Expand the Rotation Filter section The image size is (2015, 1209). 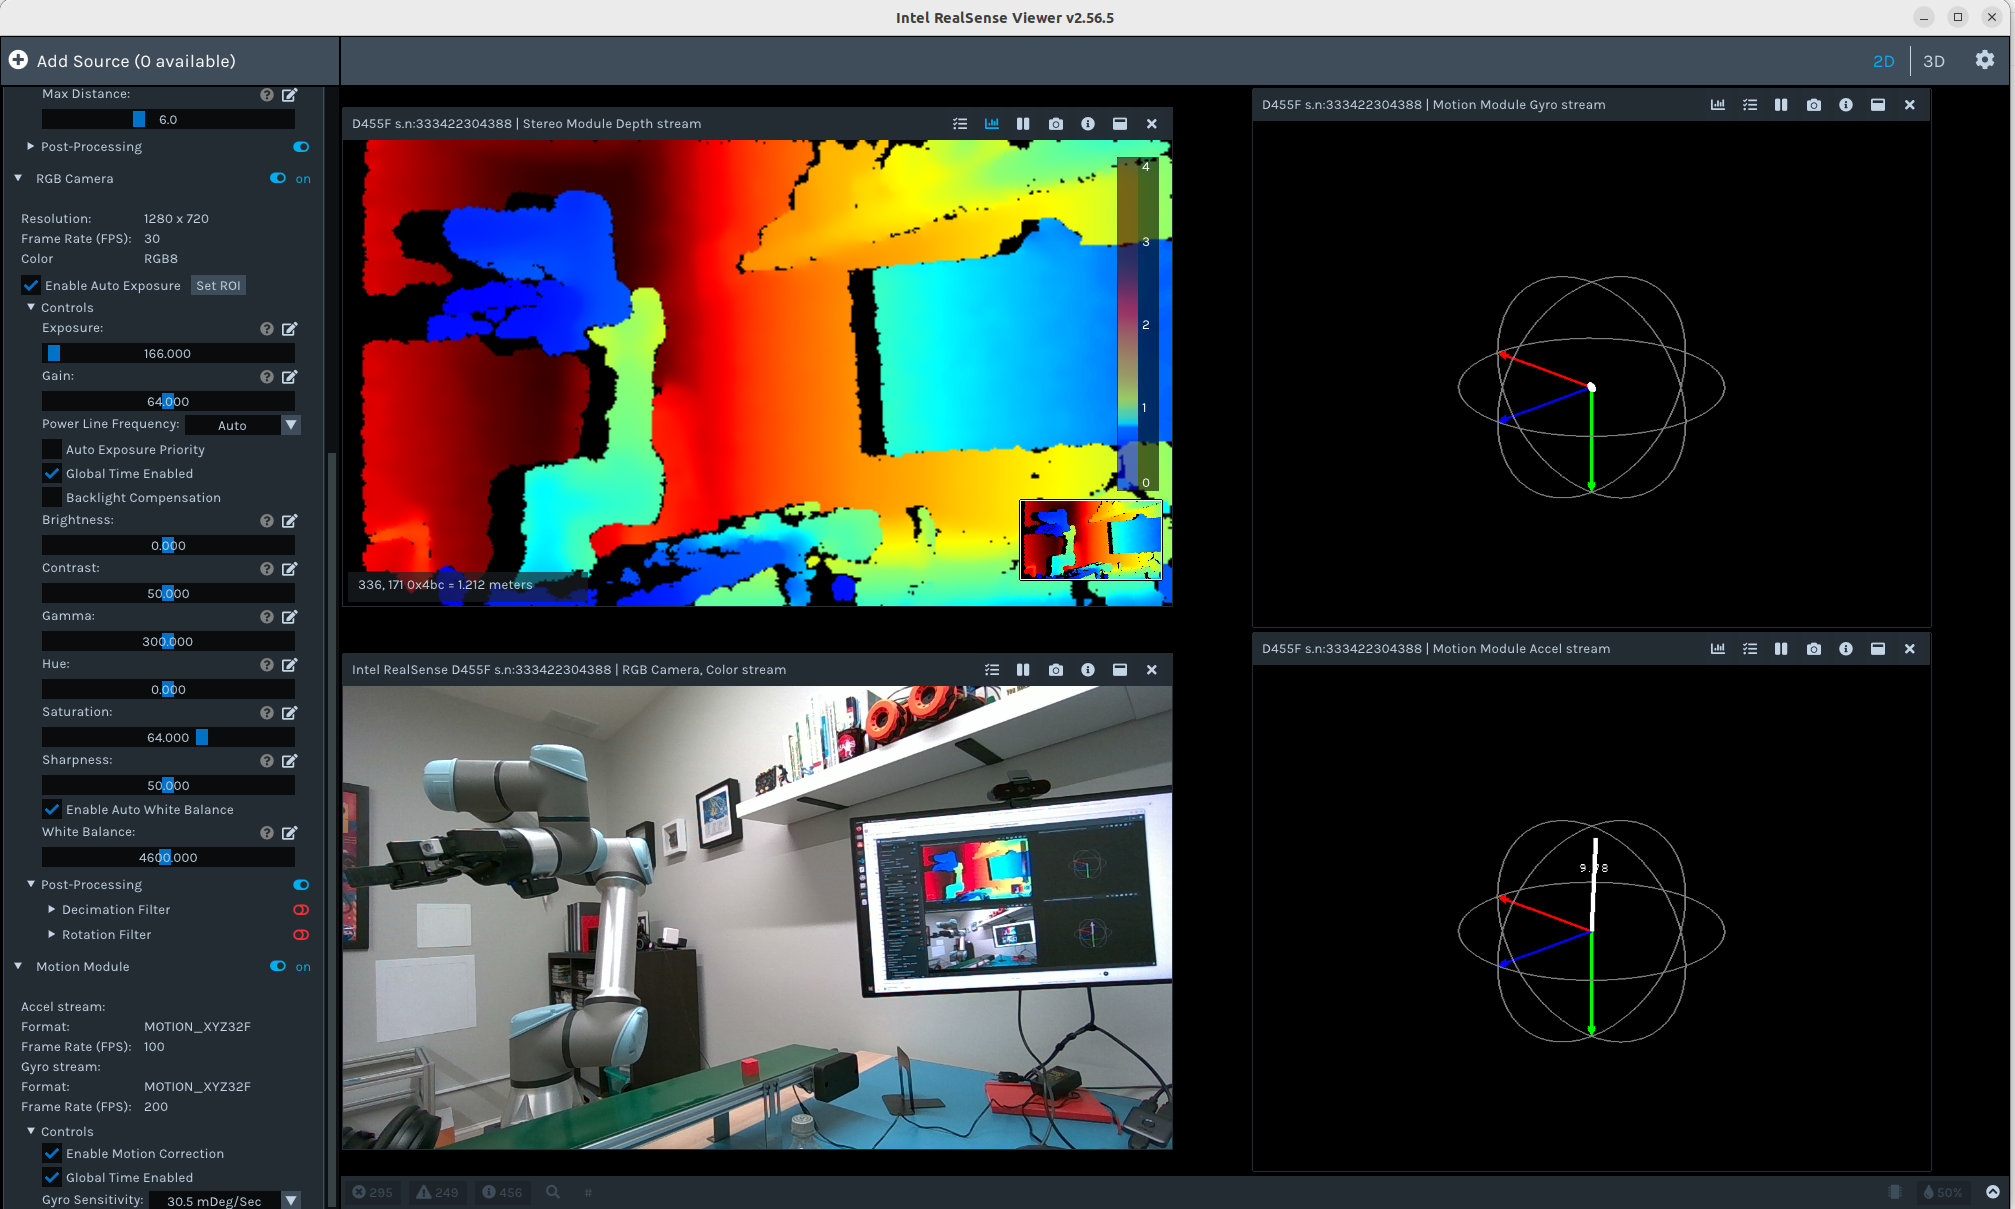point(51,934)
